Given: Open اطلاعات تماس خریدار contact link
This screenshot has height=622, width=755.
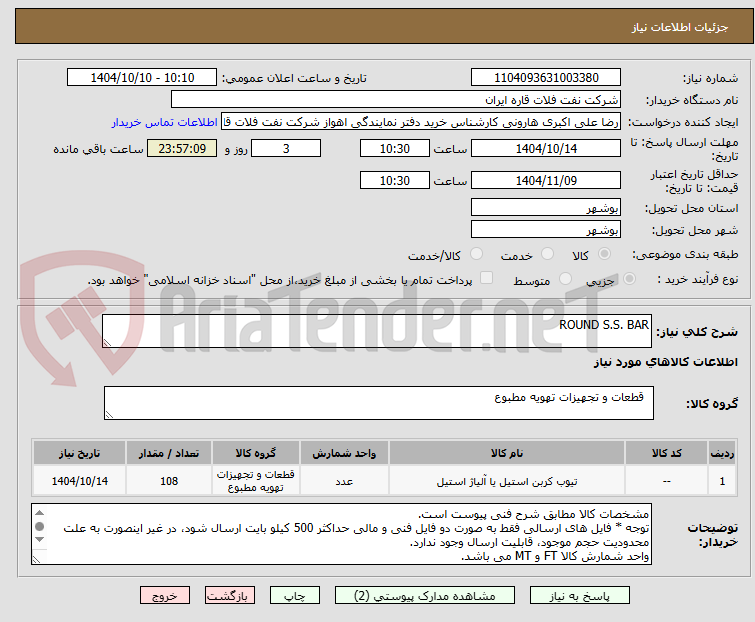Looking at the screenshot, I should pos(164,122).
